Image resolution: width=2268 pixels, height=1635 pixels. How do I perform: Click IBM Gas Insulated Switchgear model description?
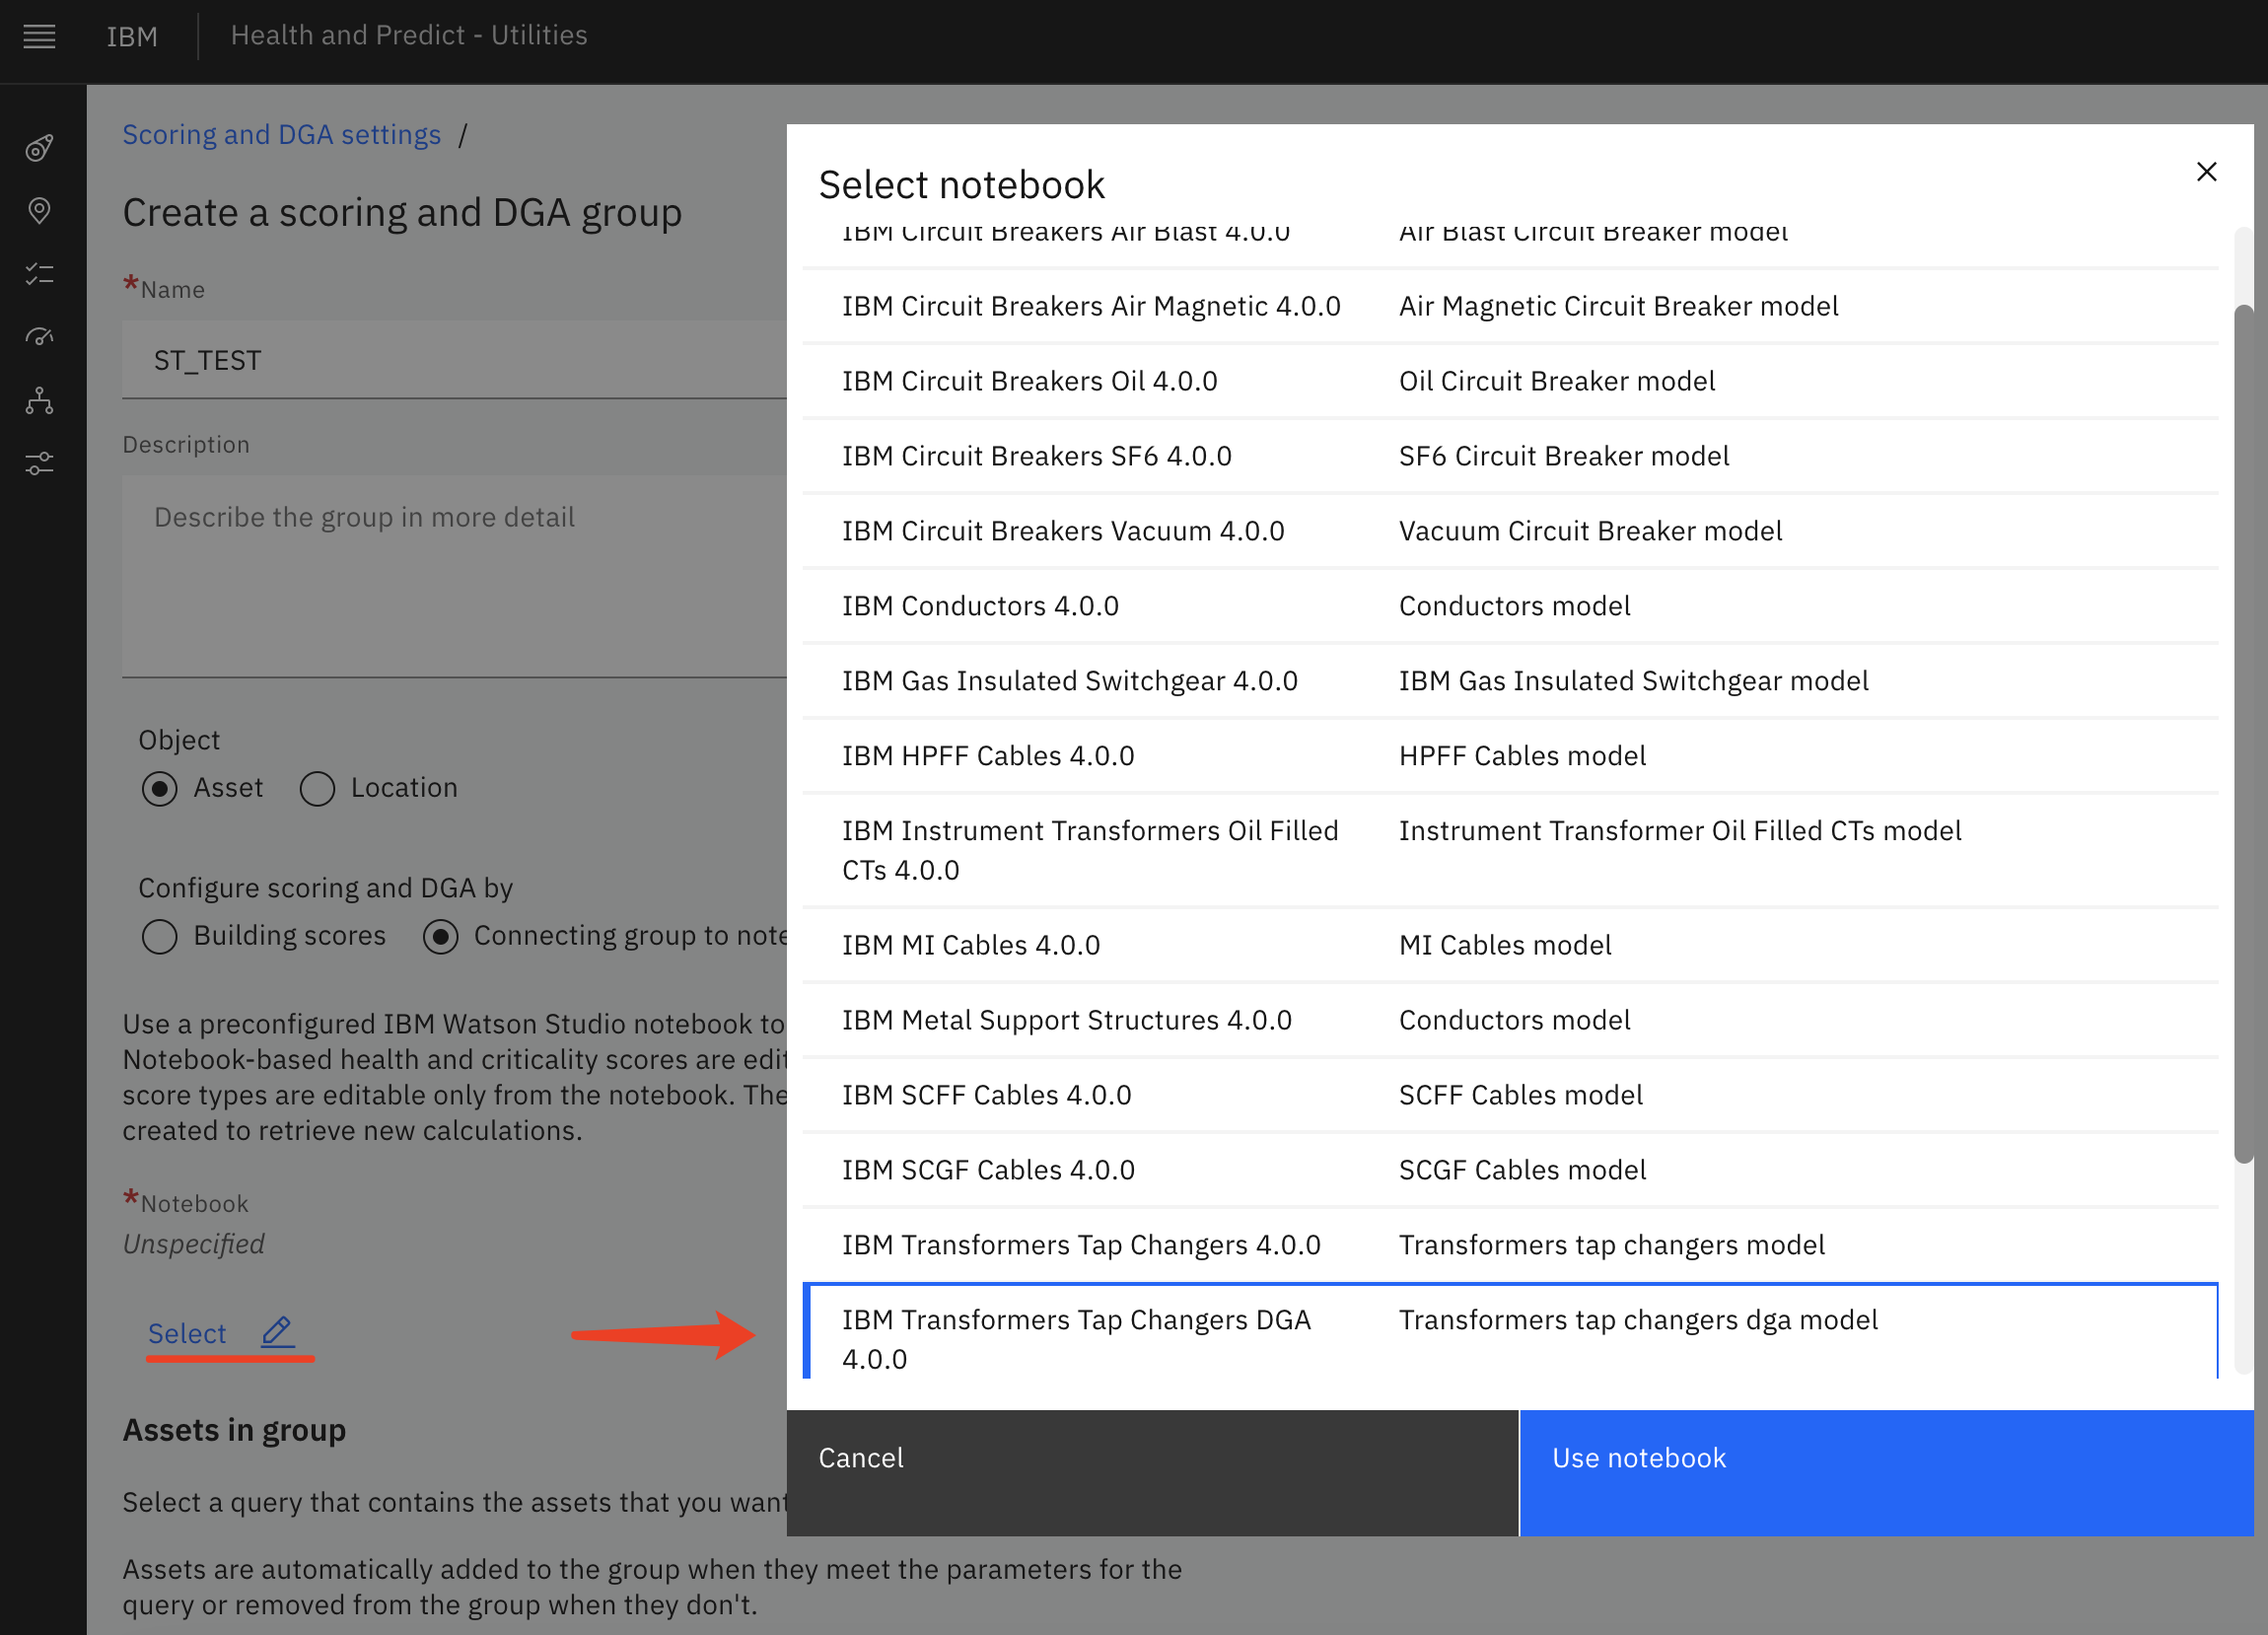point(1633,681)
